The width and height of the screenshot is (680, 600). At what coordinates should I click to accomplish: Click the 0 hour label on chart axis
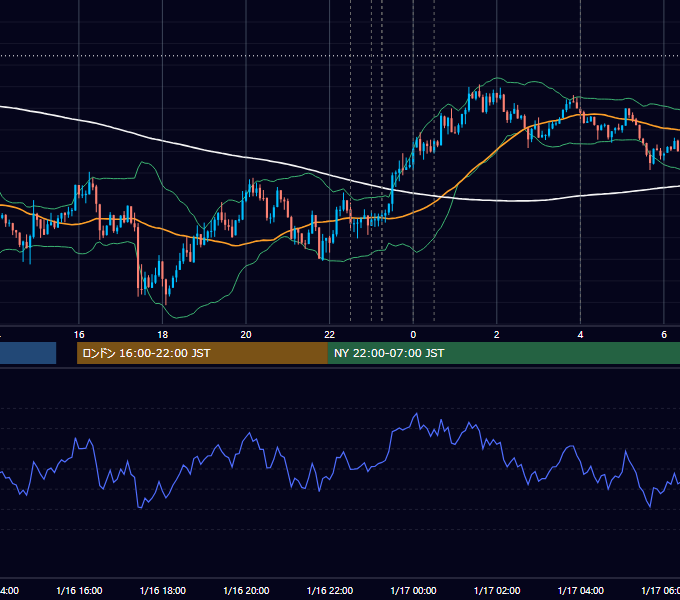click(x=413, y=335)
